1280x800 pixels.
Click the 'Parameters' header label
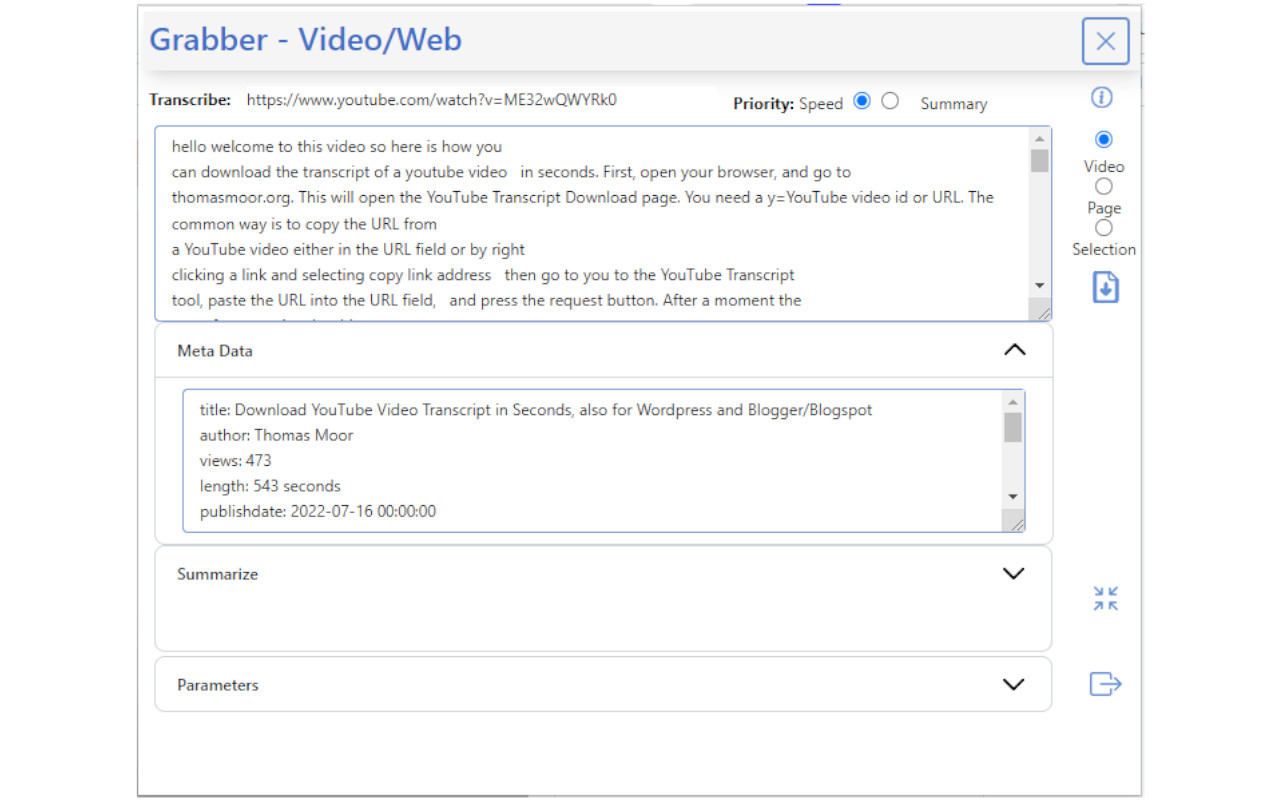click(x=218, y=685)
